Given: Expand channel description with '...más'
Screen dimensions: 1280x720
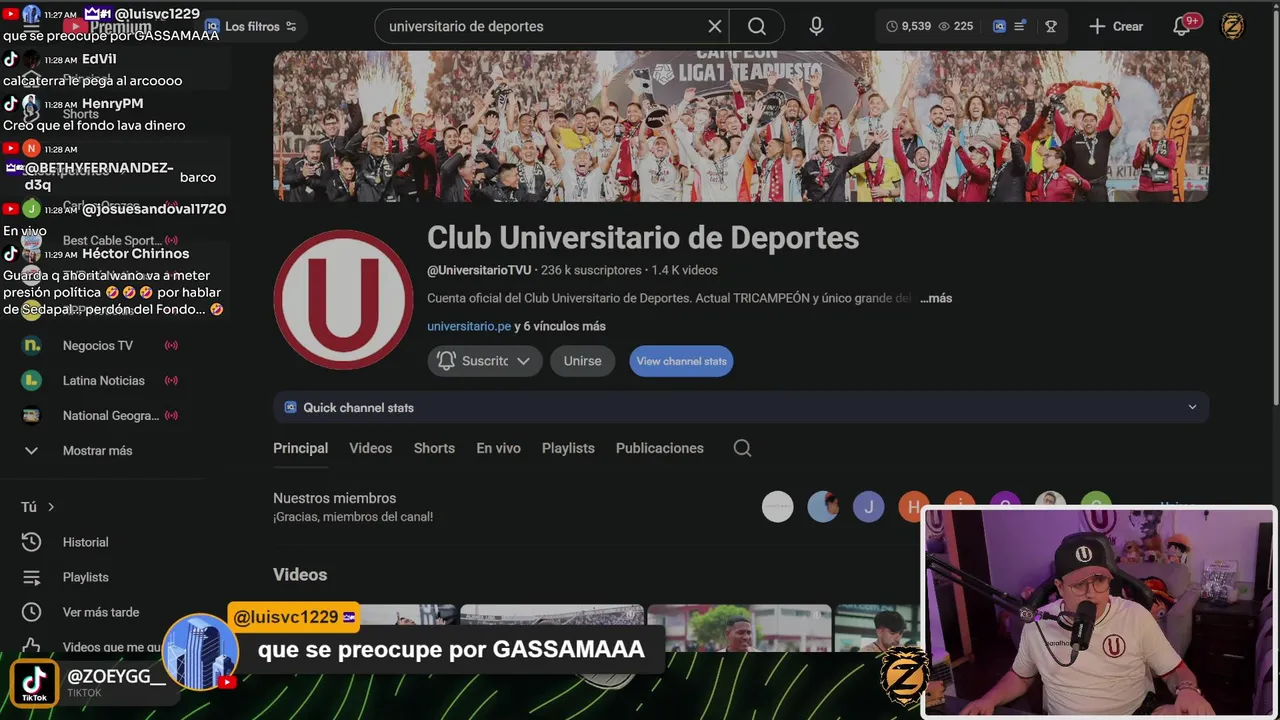Looking at the screenshot, I should tap(935, 298).
